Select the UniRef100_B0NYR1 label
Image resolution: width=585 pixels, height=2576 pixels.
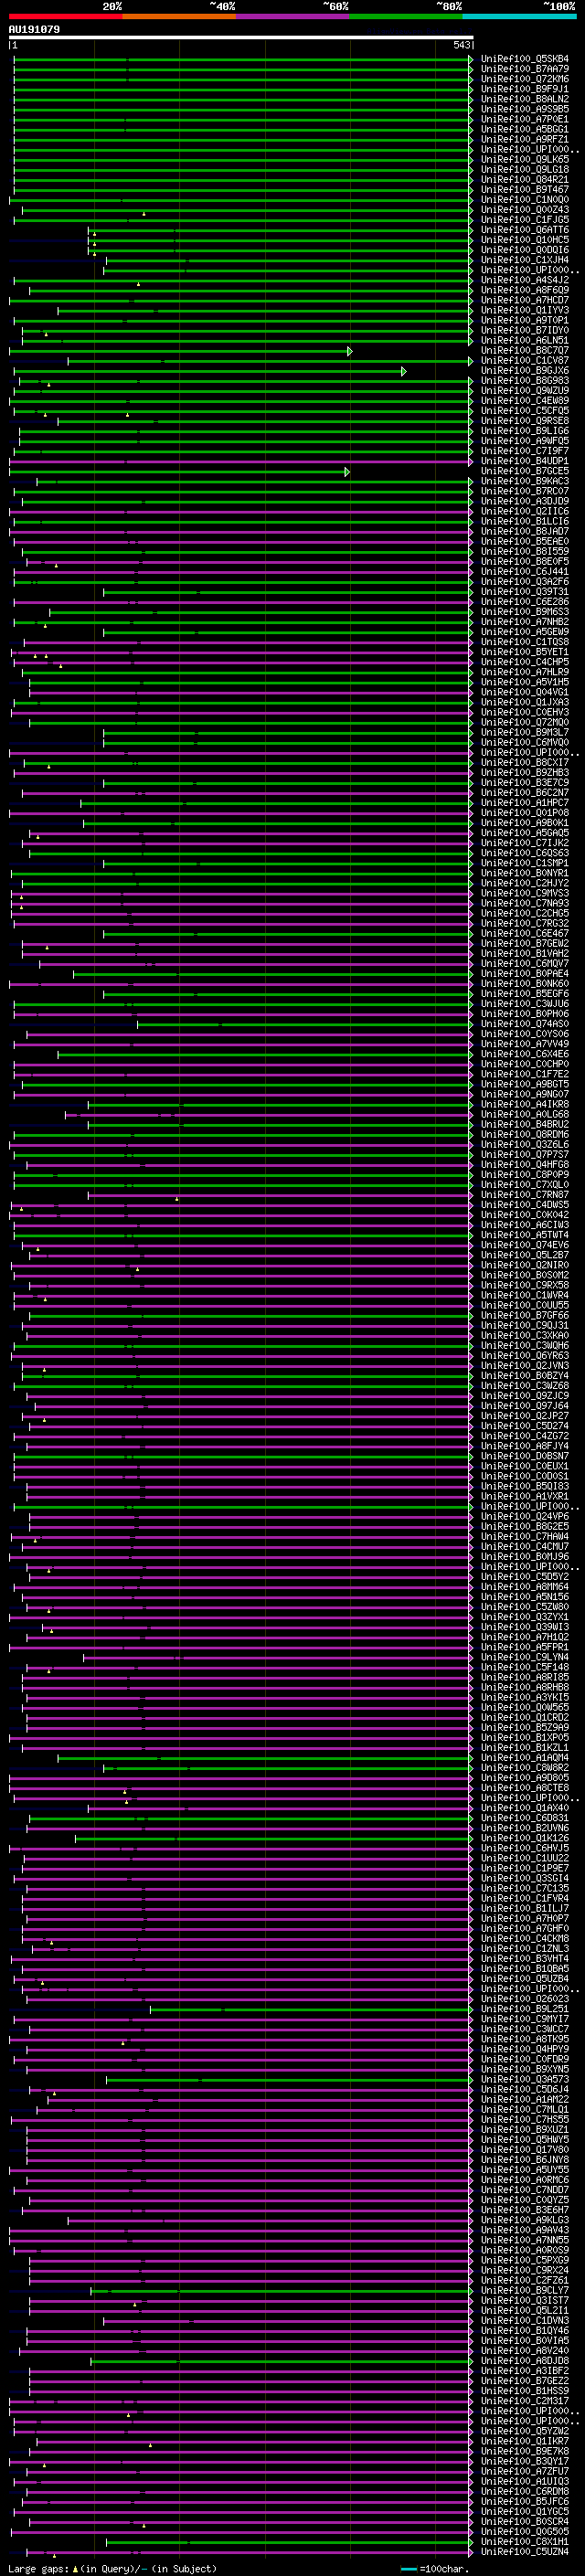[x=524, y=873]
